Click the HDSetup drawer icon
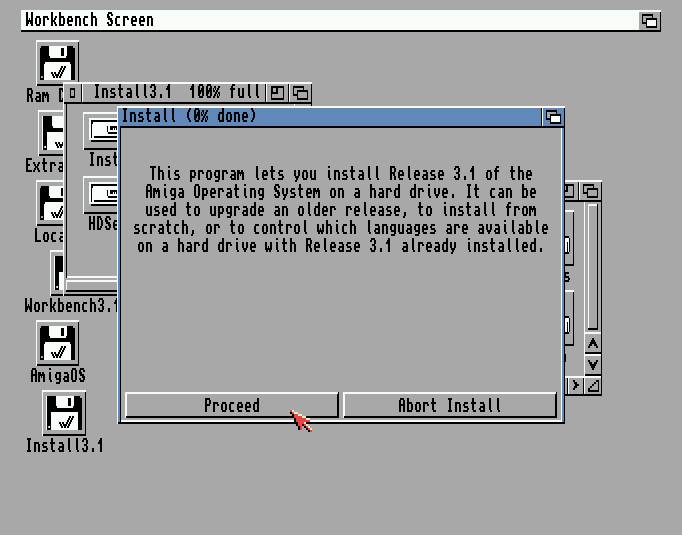The image size is (682, 535). pos(102,195)
